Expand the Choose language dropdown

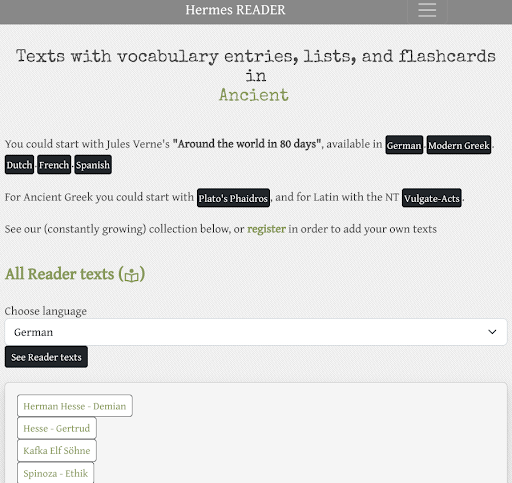click(x=256, y=332)
